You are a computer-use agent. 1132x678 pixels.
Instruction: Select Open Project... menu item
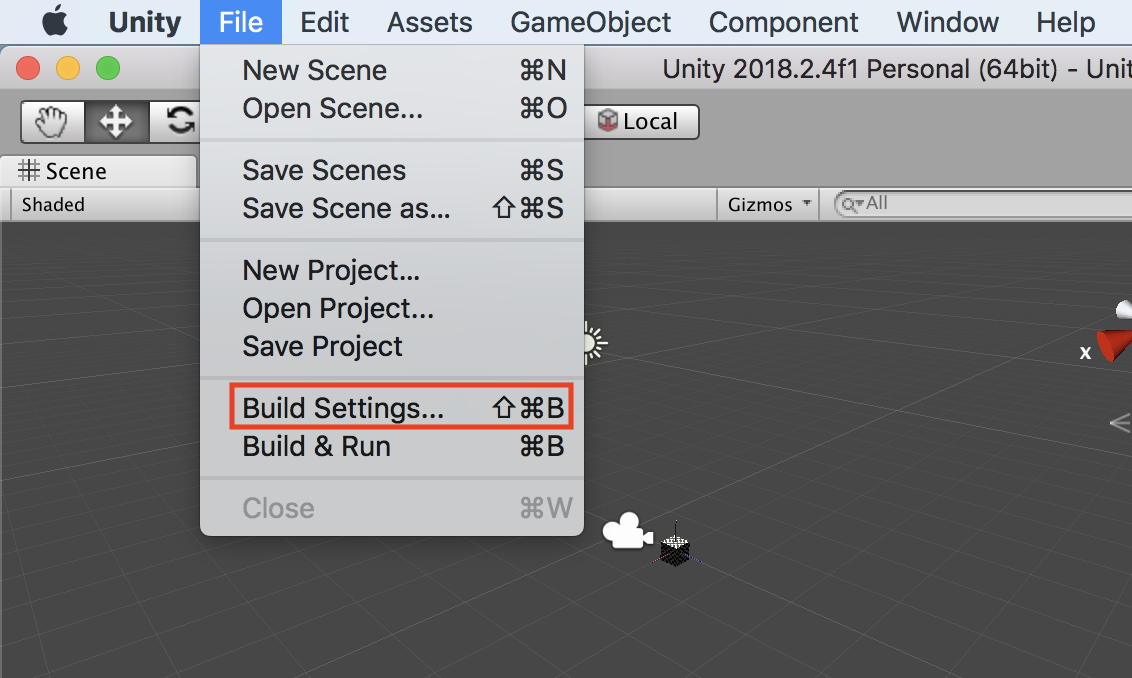click(x=338, y=308)
